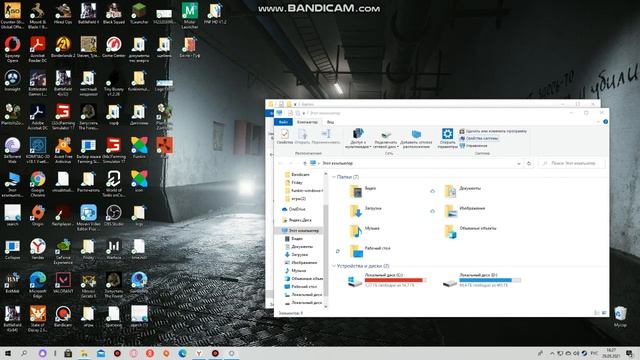Select the Borderlands 2 desktop icon
The image size is (640, 360).
[63, 47]
